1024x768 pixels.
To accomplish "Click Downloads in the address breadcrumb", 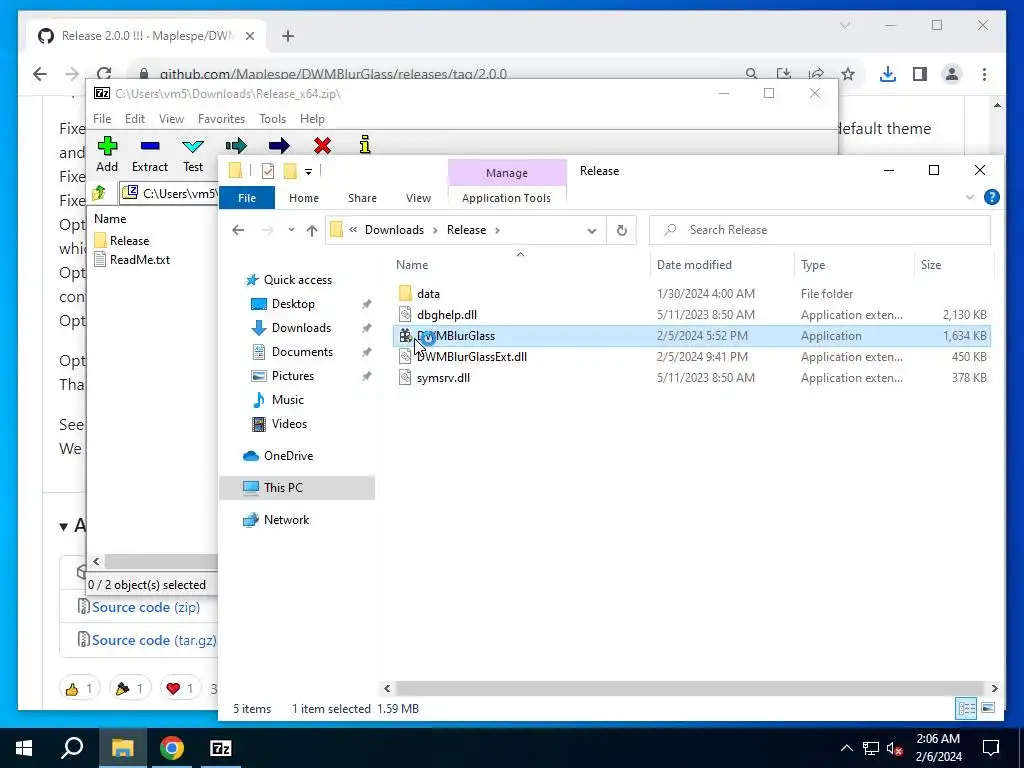I will (394, 230).
